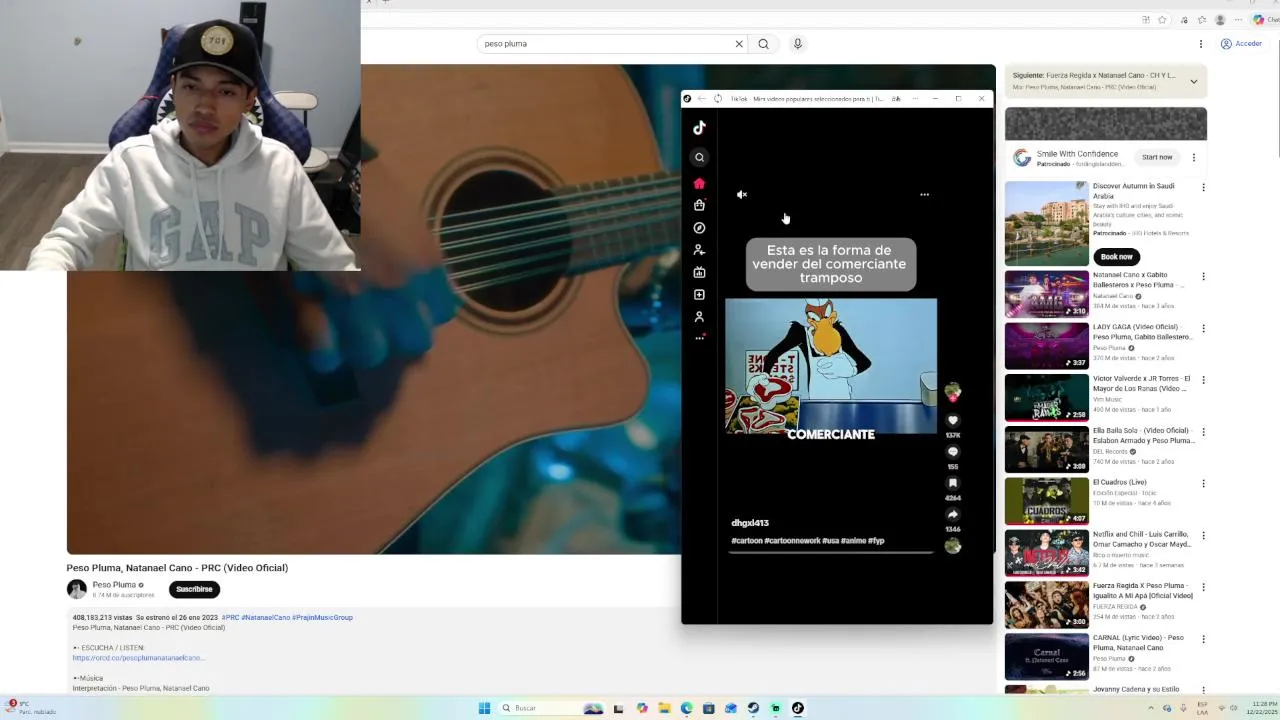Click the TikTok cartoon video frame
This screenshot has height=720, width=1280.
click(x=831, y=366)
